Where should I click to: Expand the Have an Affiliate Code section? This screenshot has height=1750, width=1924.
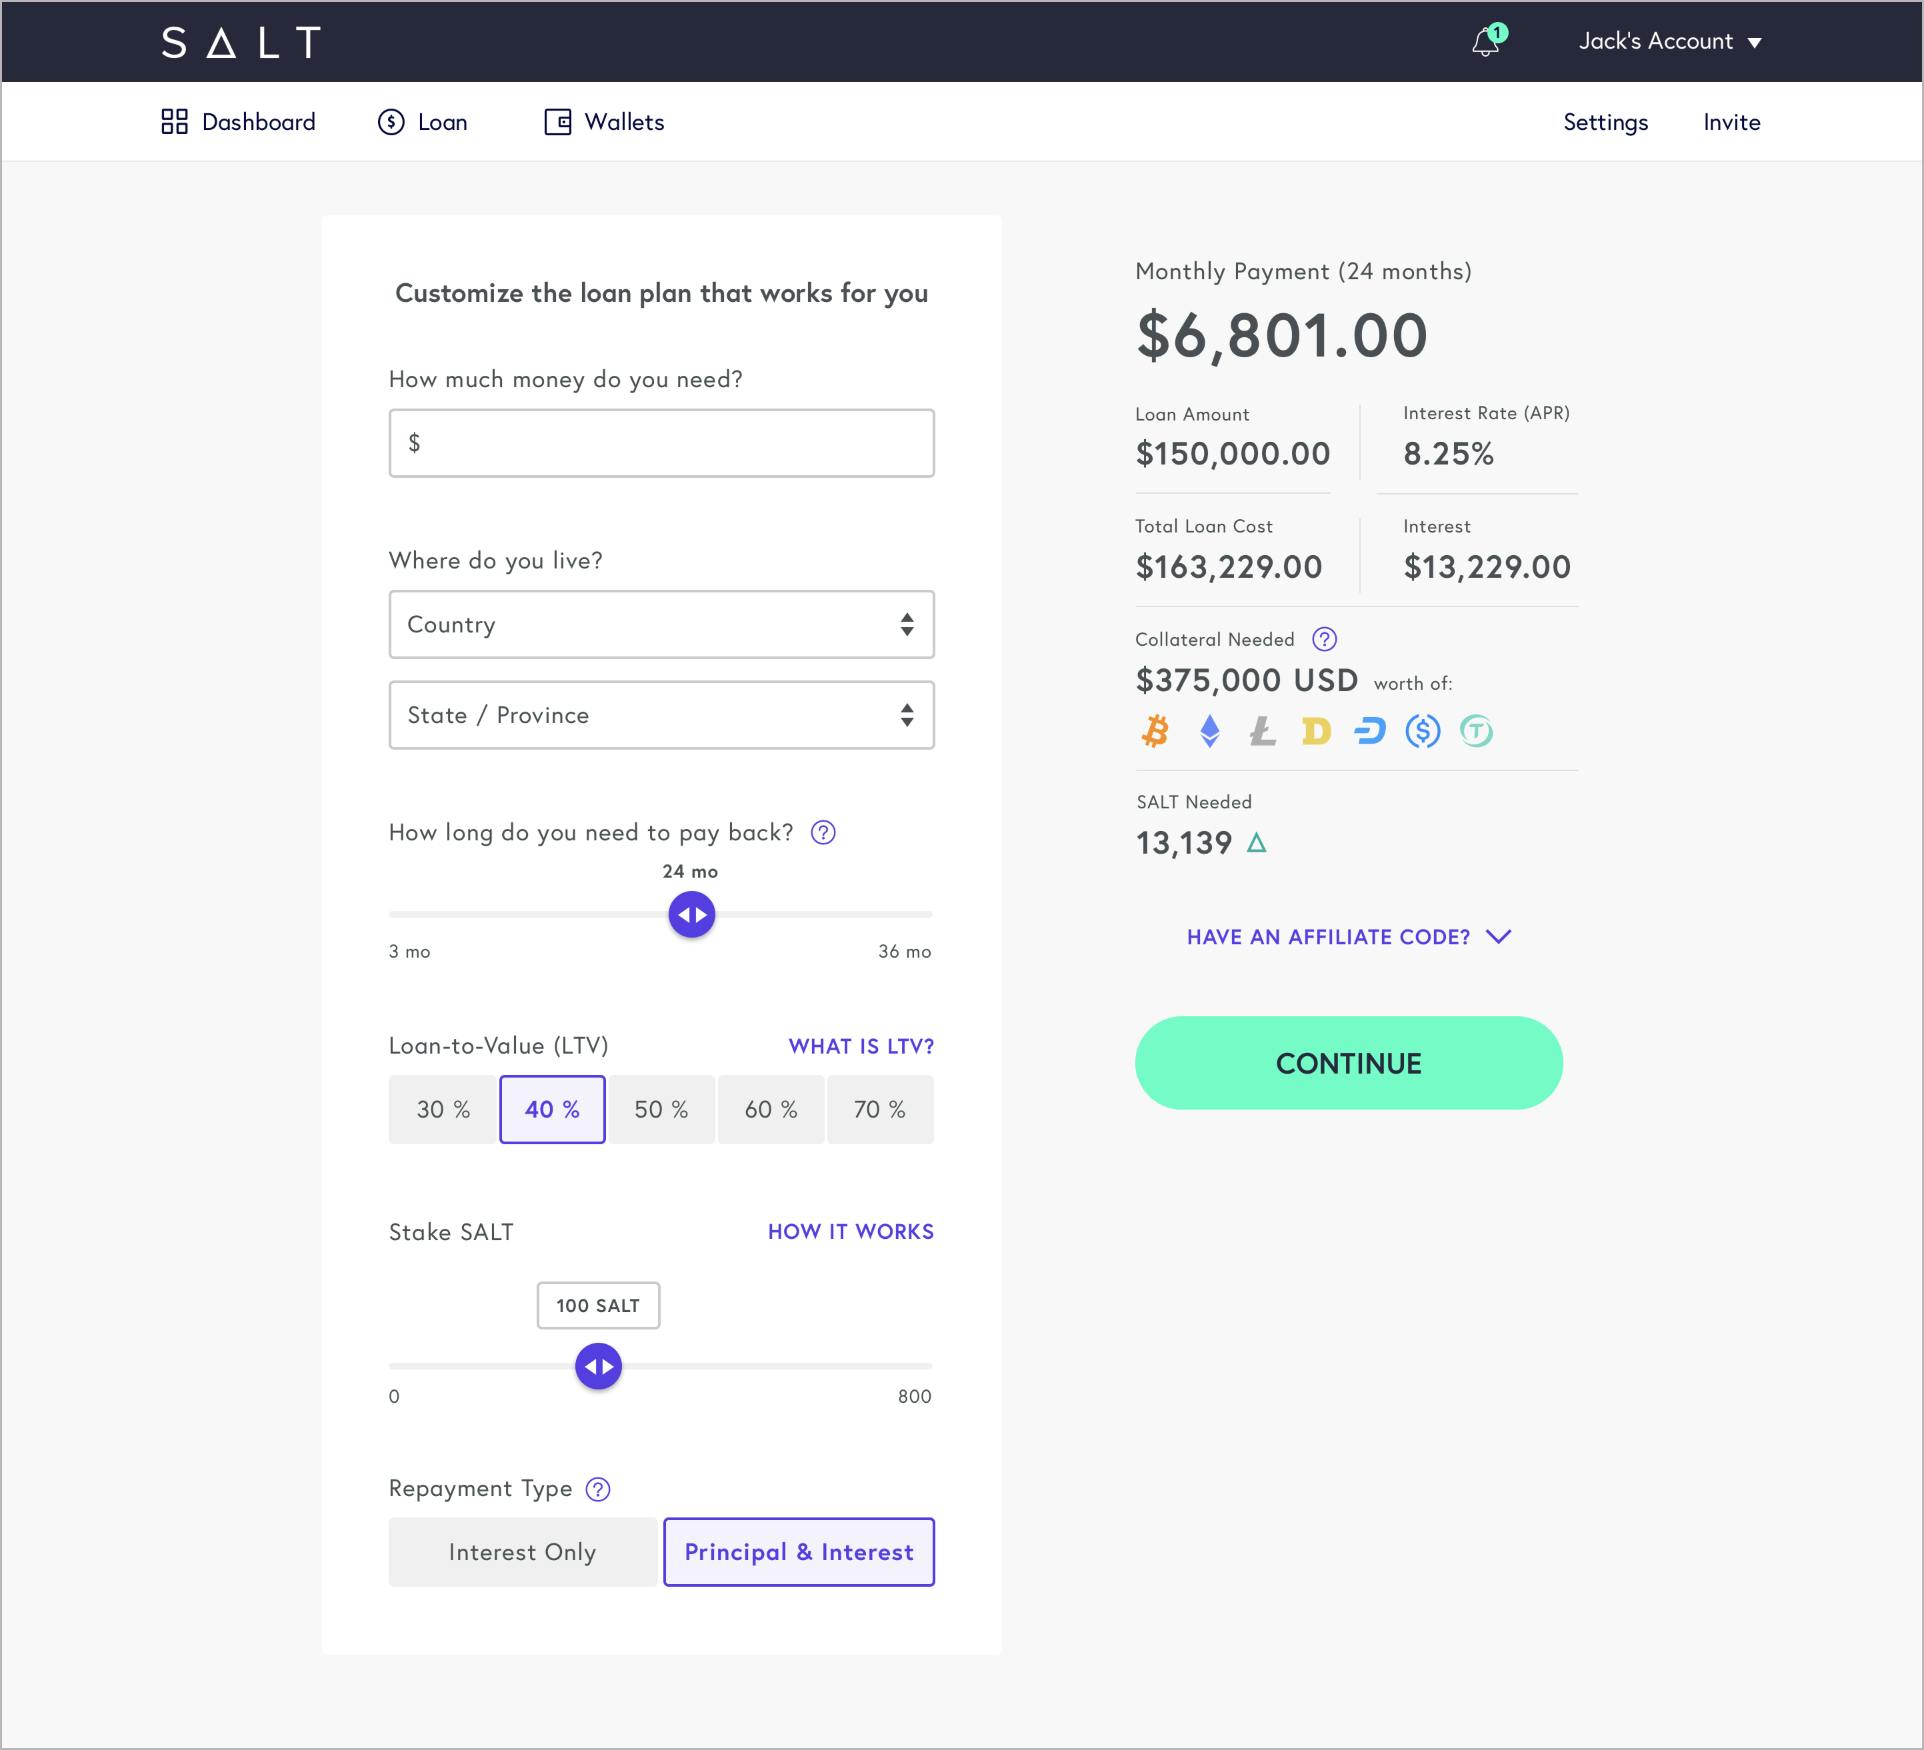(1347, 937)
